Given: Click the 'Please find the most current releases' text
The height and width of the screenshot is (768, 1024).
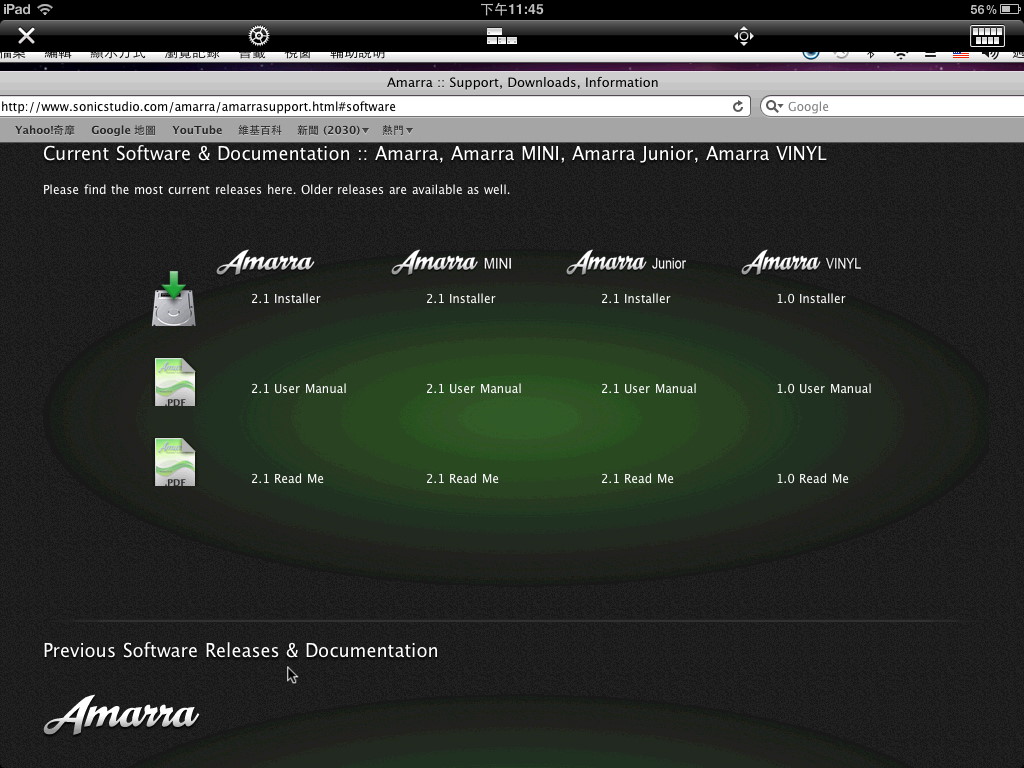Looking at the screenshot, I should [276, 189].
